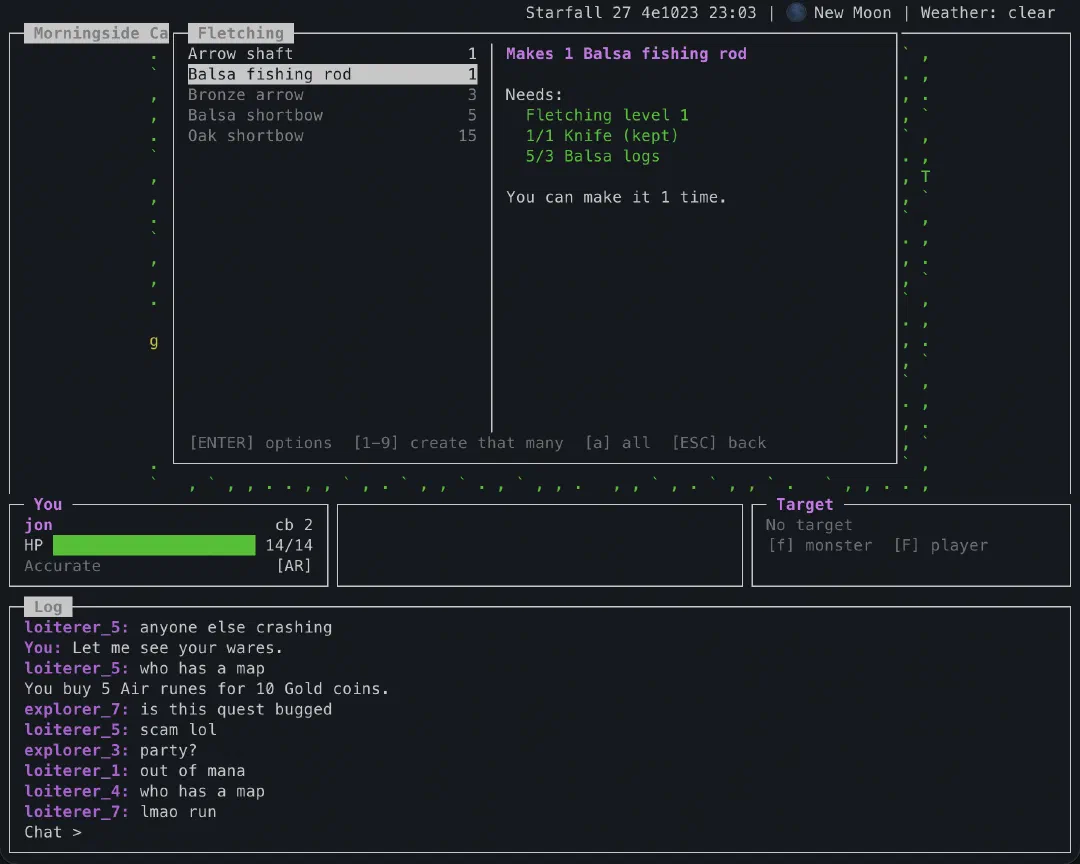Click the "New Moon" label

point(852,13)
